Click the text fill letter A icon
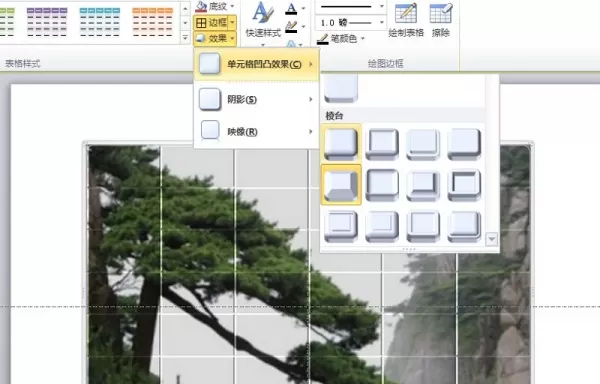600x384 pixels. pyautogui.click(x=291, y=8)
